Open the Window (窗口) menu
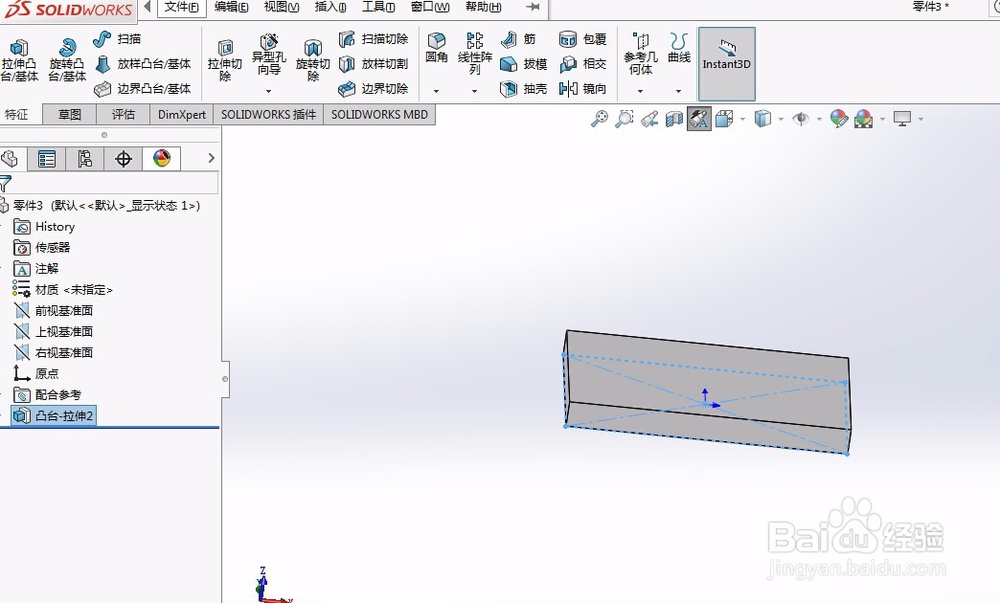 pyautogui.click(x=430, y=7)
